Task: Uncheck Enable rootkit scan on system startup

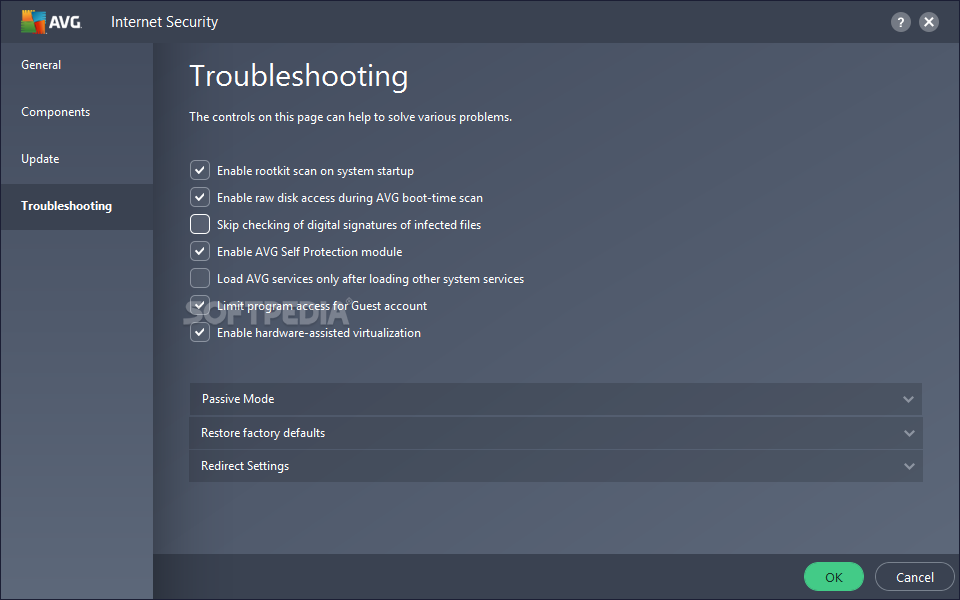Action: coord(200,170)
